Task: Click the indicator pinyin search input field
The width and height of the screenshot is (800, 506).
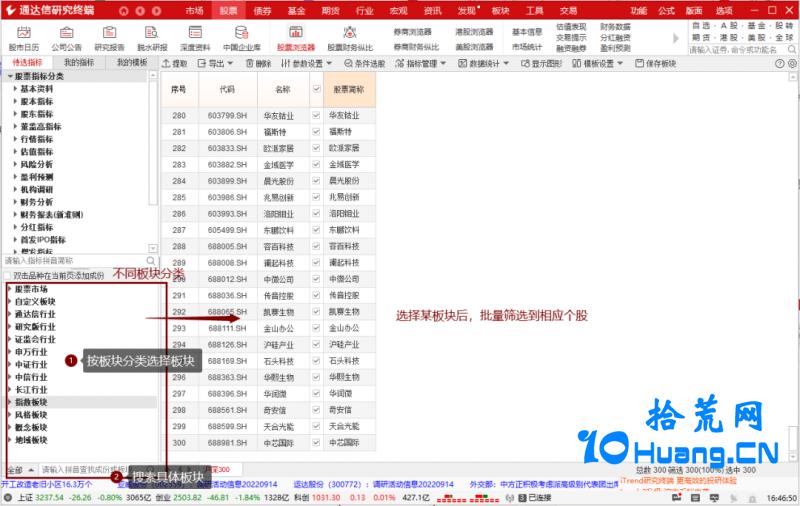Action: click(74, 261)
